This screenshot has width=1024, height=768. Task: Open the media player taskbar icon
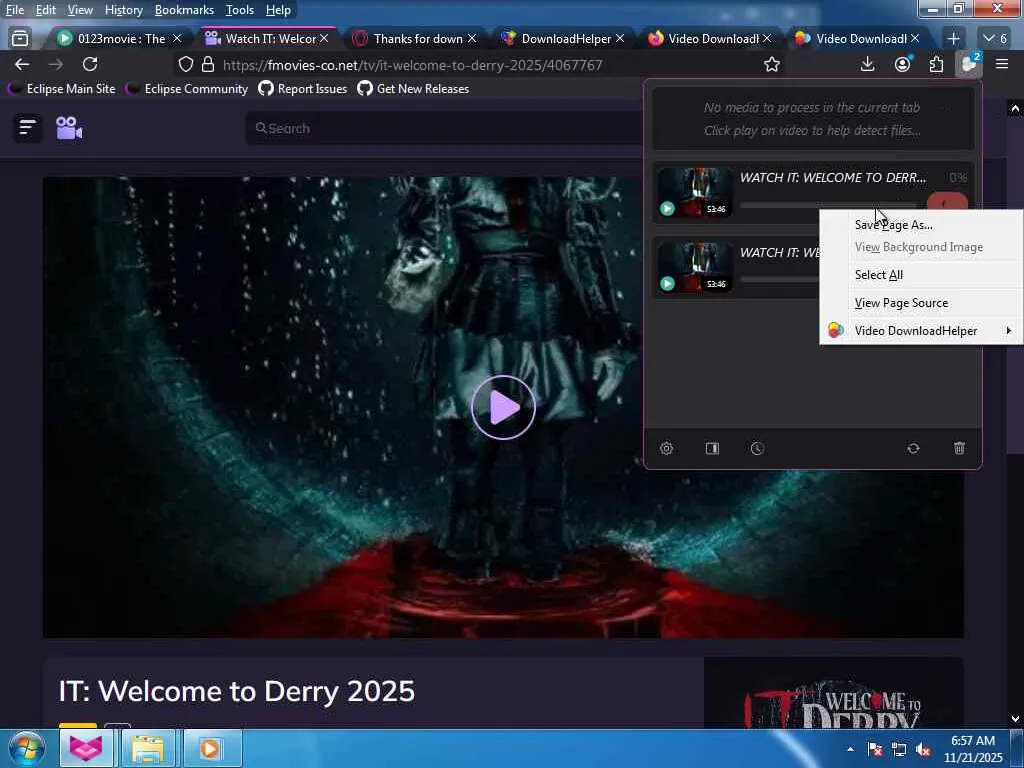(x=210, y=748)
